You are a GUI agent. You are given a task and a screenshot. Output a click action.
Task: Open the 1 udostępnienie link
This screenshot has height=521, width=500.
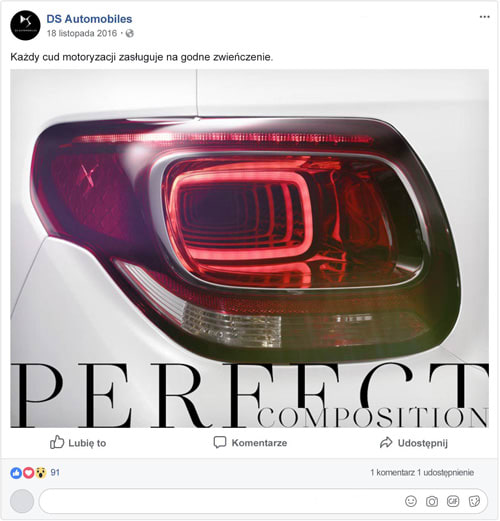click(x=446, y=472)
